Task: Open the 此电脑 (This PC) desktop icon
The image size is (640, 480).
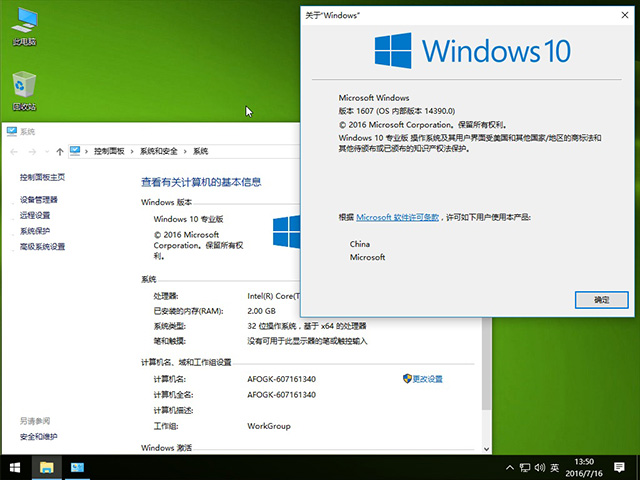Action: pos(24,27)
